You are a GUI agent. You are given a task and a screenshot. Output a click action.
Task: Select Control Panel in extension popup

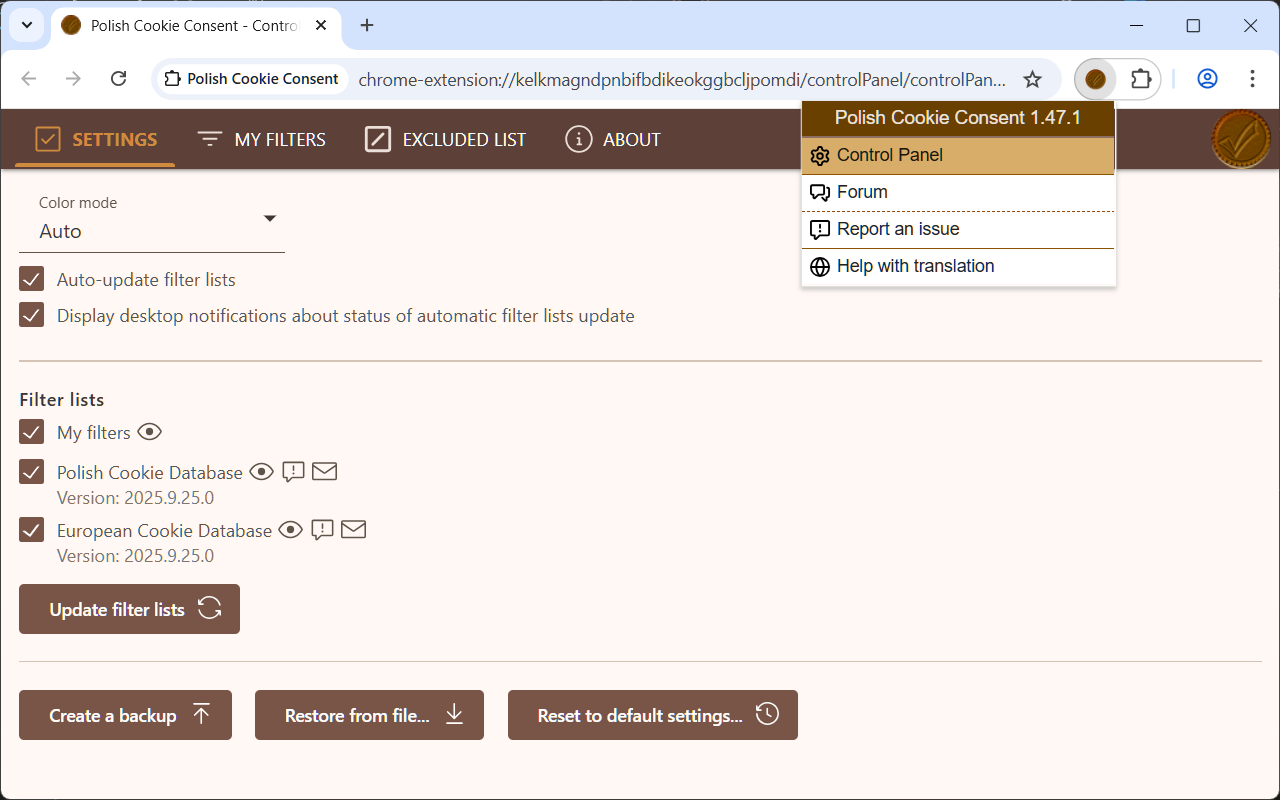coord(958,155)
